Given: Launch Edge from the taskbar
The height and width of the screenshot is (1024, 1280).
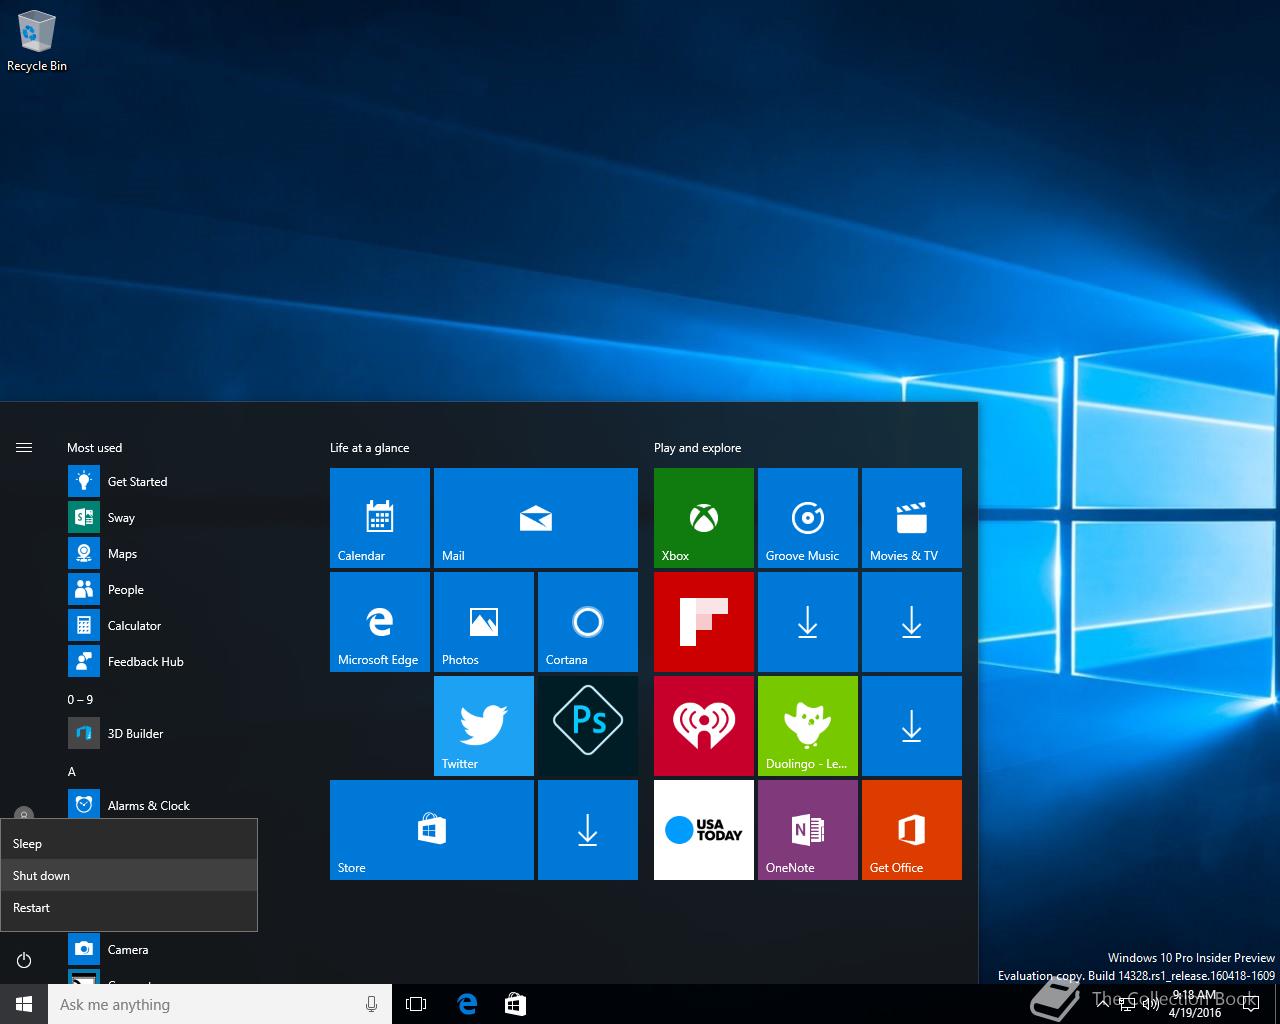Looking at the screenshot, I should (x=467, y=1004).
